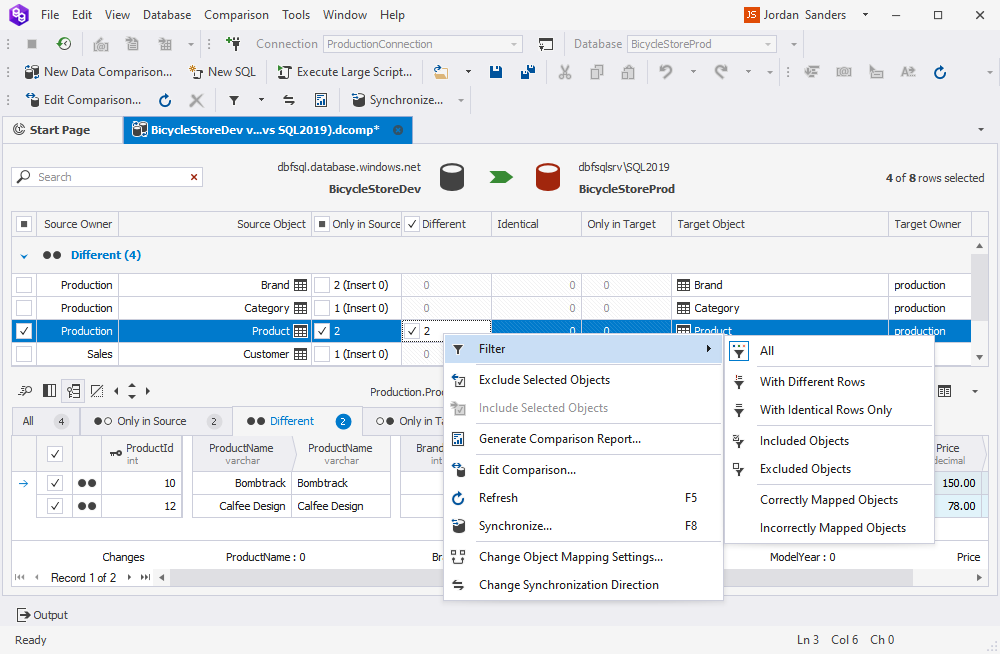Expand the document tabs list arrow
The width and height of the screenshot is (1000, 654).
(980, 130)
